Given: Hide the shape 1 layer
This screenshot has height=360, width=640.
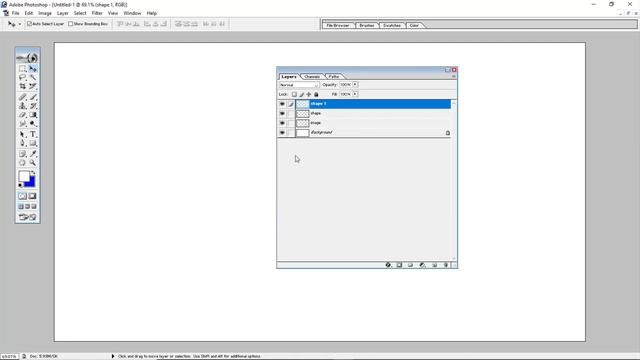Looking at the screenshot, I should pyautogui.click(x=282, y=104).
